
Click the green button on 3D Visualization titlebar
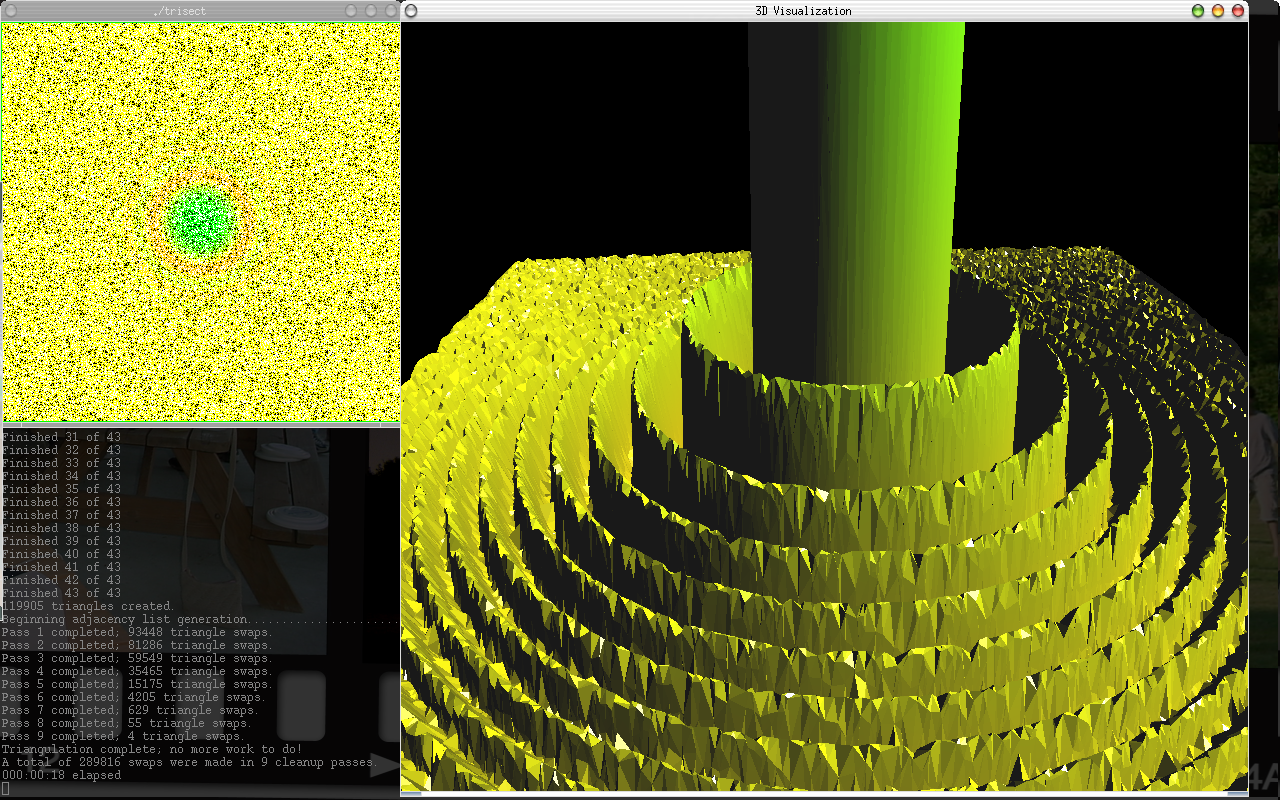click(x=1198, y=10)
